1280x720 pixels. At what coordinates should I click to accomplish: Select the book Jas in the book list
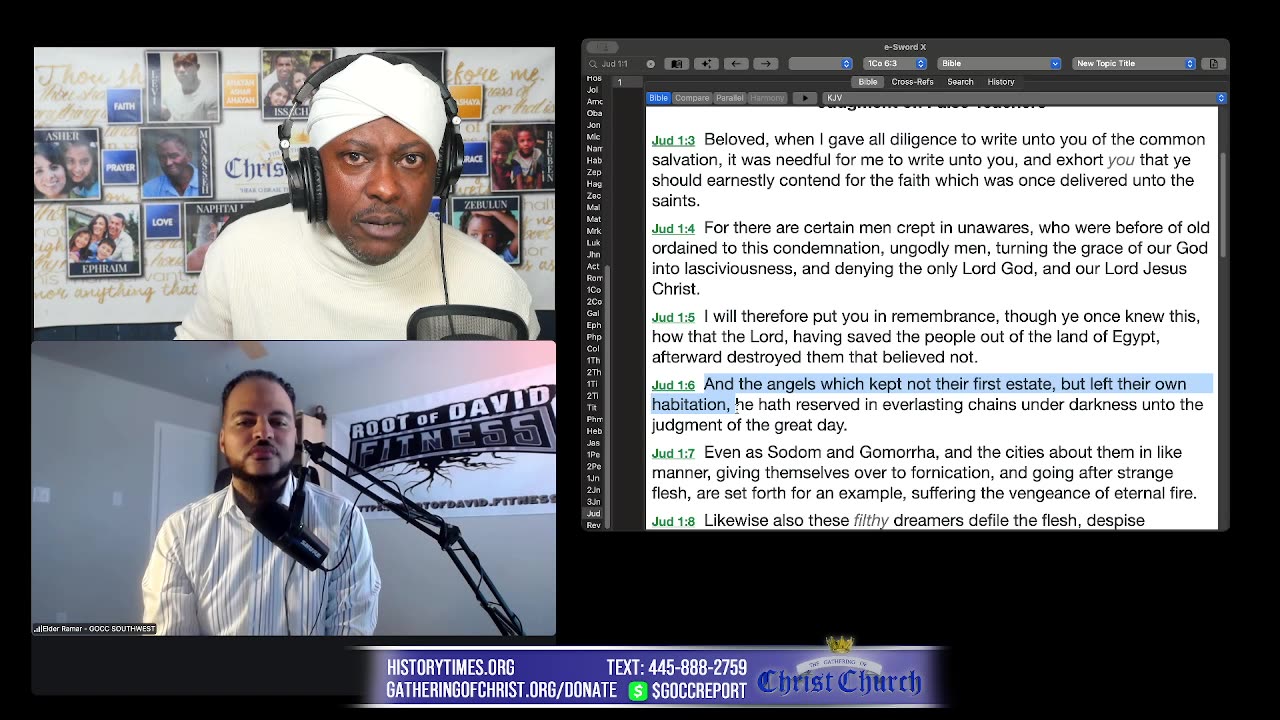[x=594, y=443]
